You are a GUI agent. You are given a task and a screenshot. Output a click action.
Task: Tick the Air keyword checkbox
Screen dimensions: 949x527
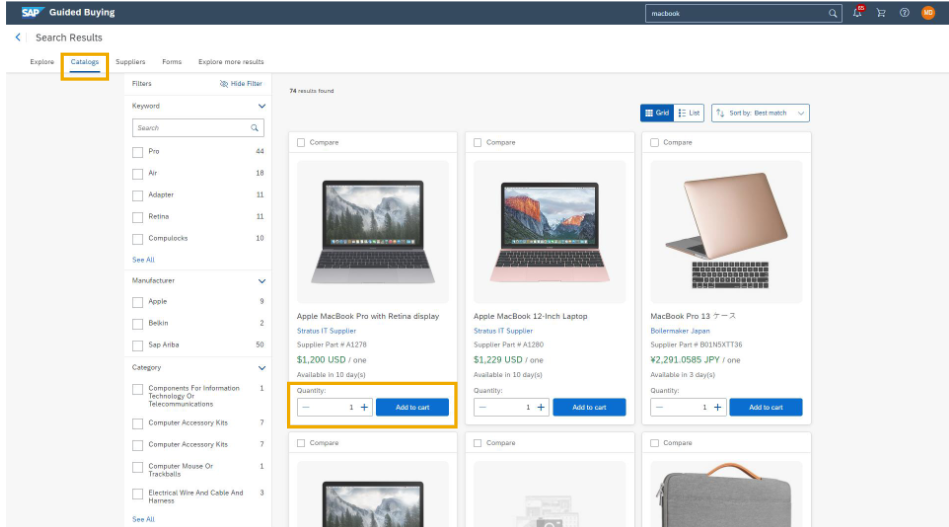(137, 174)
